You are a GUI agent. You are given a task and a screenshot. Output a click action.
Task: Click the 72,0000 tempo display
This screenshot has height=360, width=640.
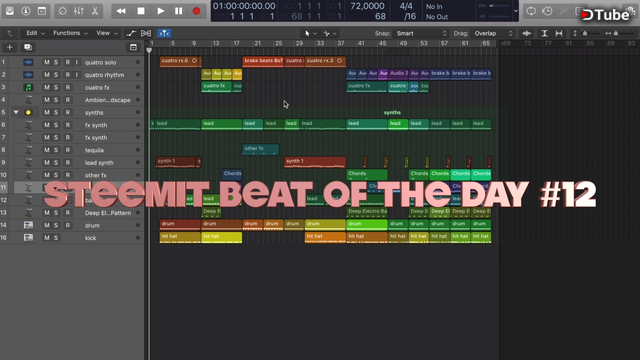[367, 6]
